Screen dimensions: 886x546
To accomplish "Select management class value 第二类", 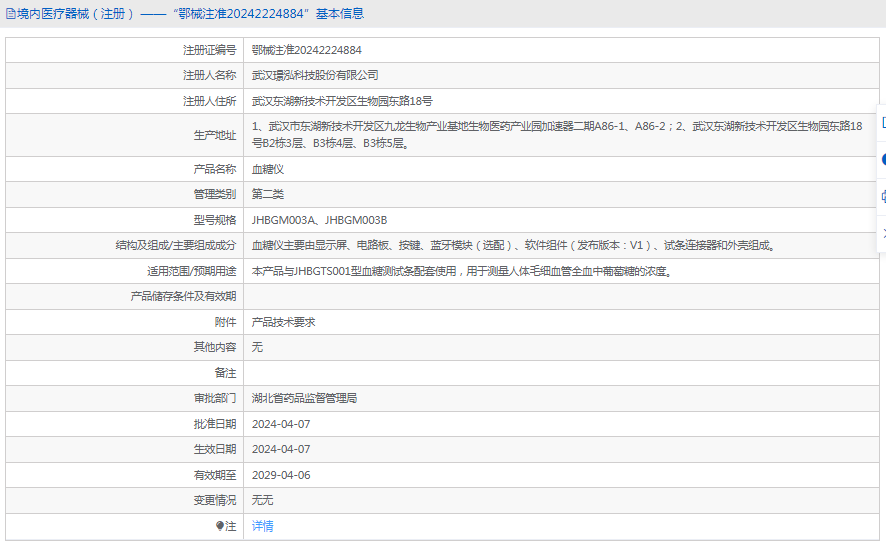I will [268, 194].
